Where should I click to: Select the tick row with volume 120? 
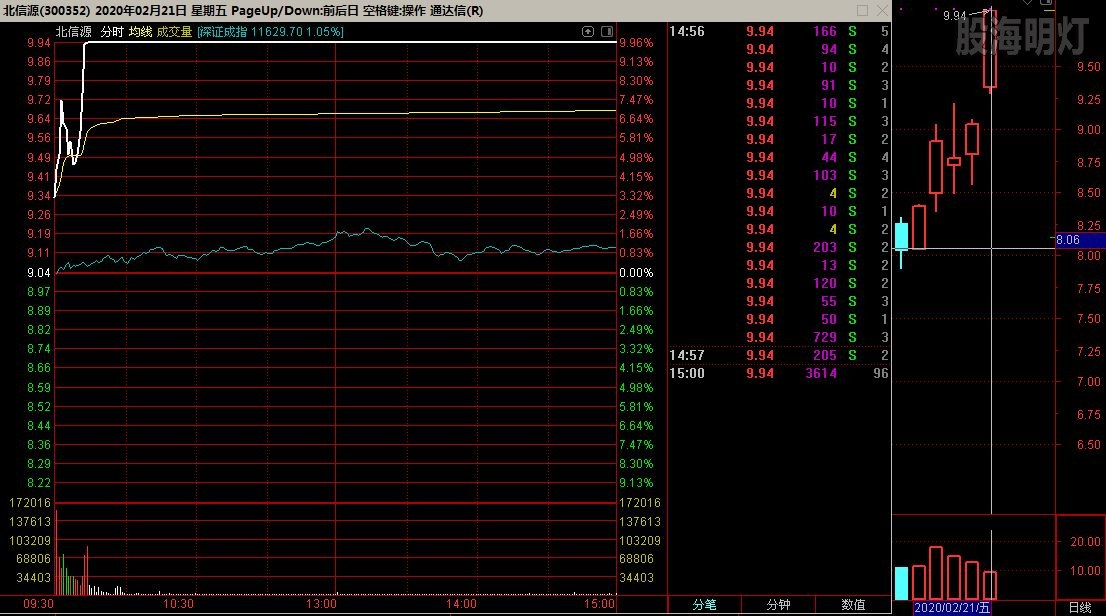pyautogui.click(x=779, y=284)
